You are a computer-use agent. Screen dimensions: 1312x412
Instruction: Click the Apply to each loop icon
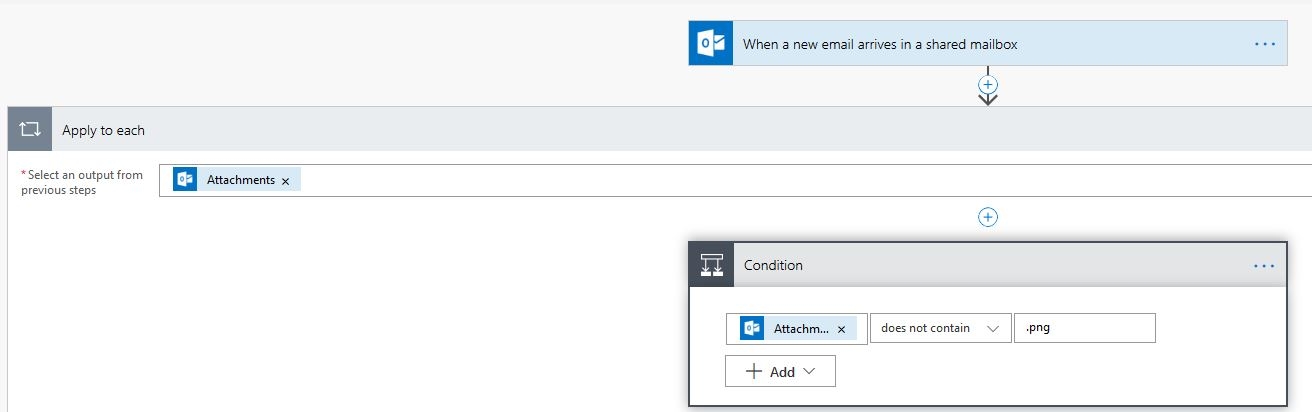[x=29, y=130]
